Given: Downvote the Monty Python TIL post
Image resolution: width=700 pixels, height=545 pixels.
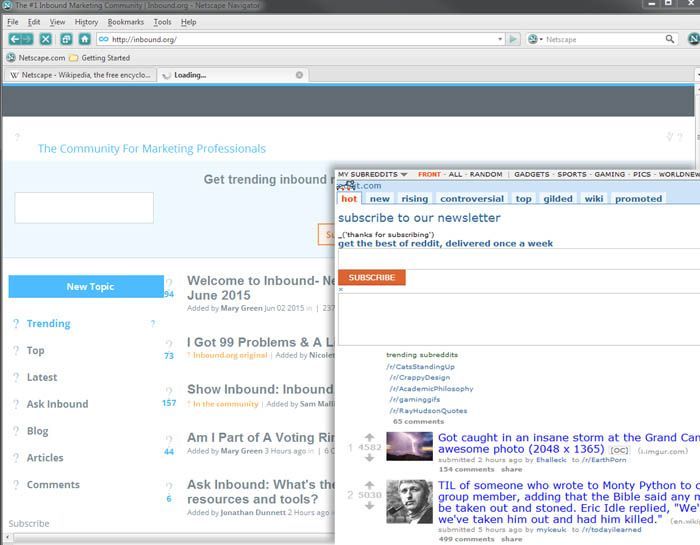Looking at the screenshot, I should click(369, 505).
